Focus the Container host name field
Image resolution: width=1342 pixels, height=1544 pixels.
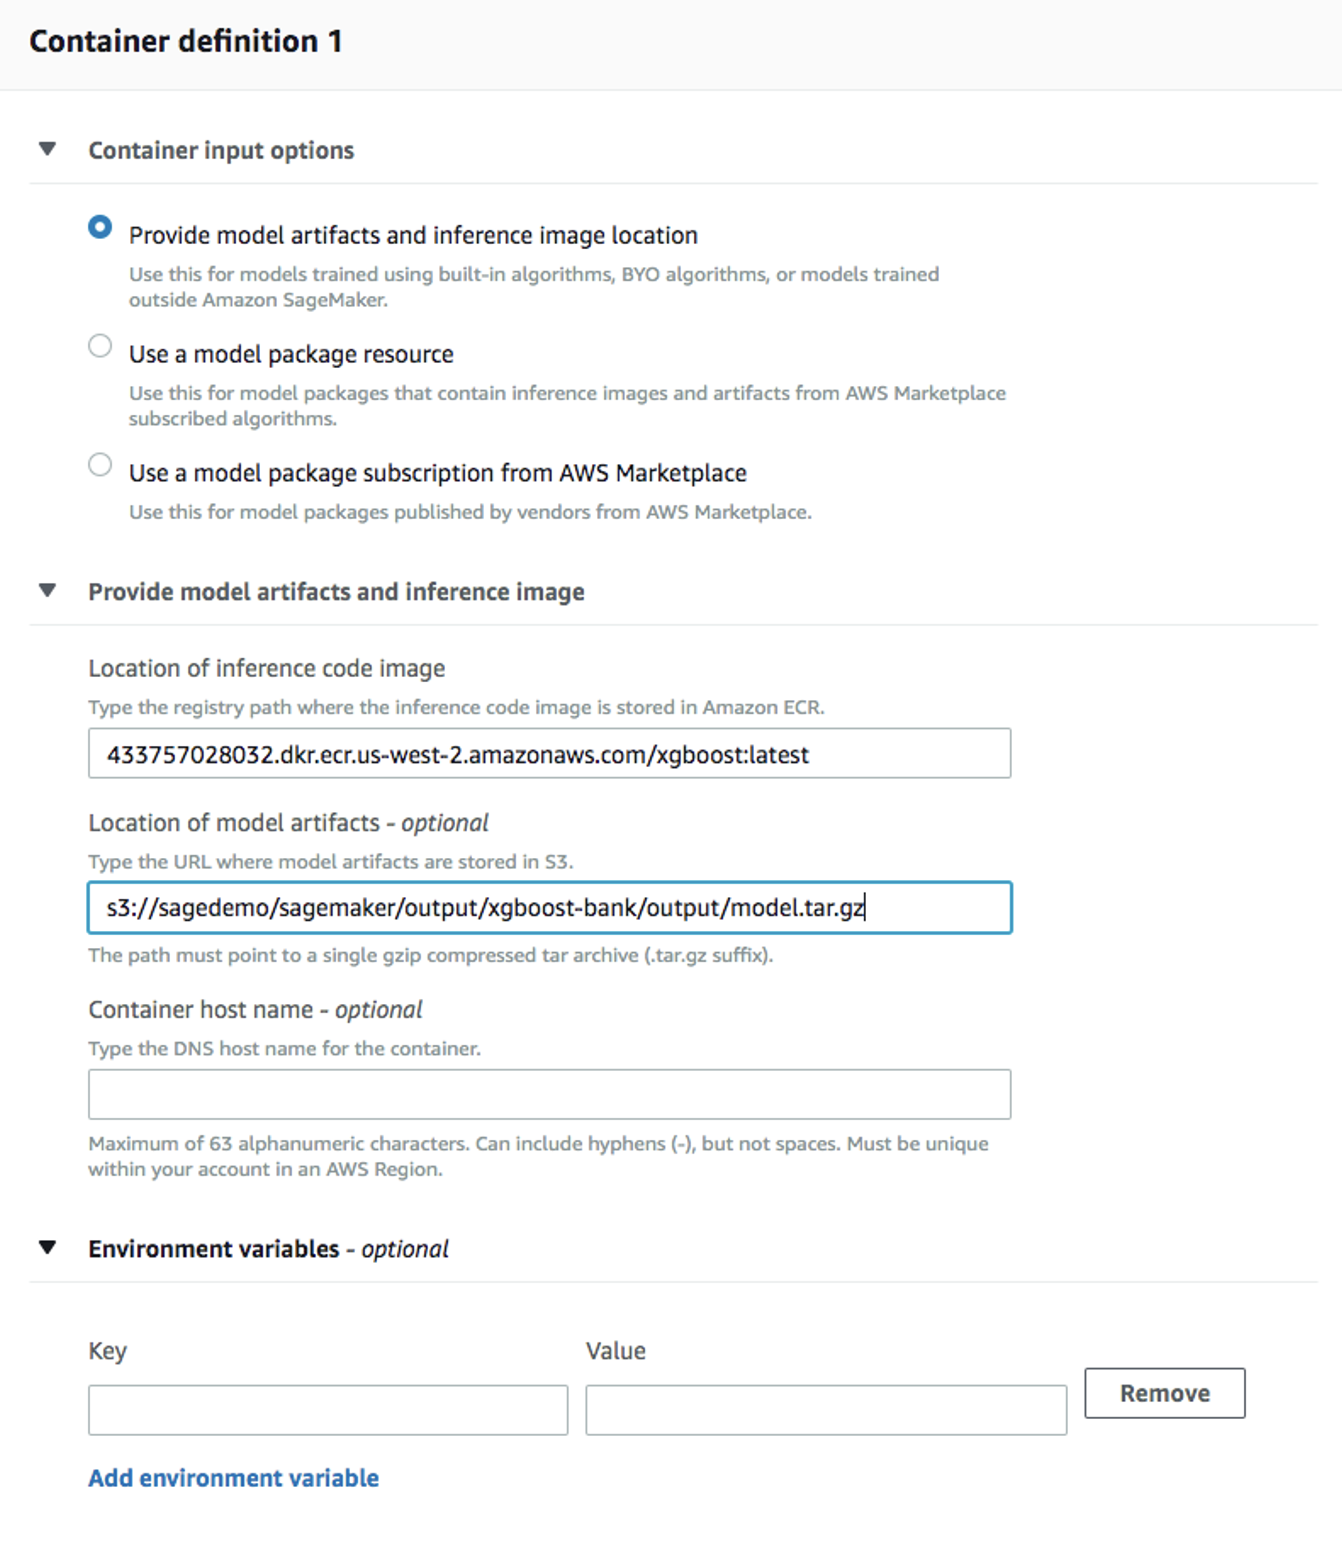click(549, 1094)
